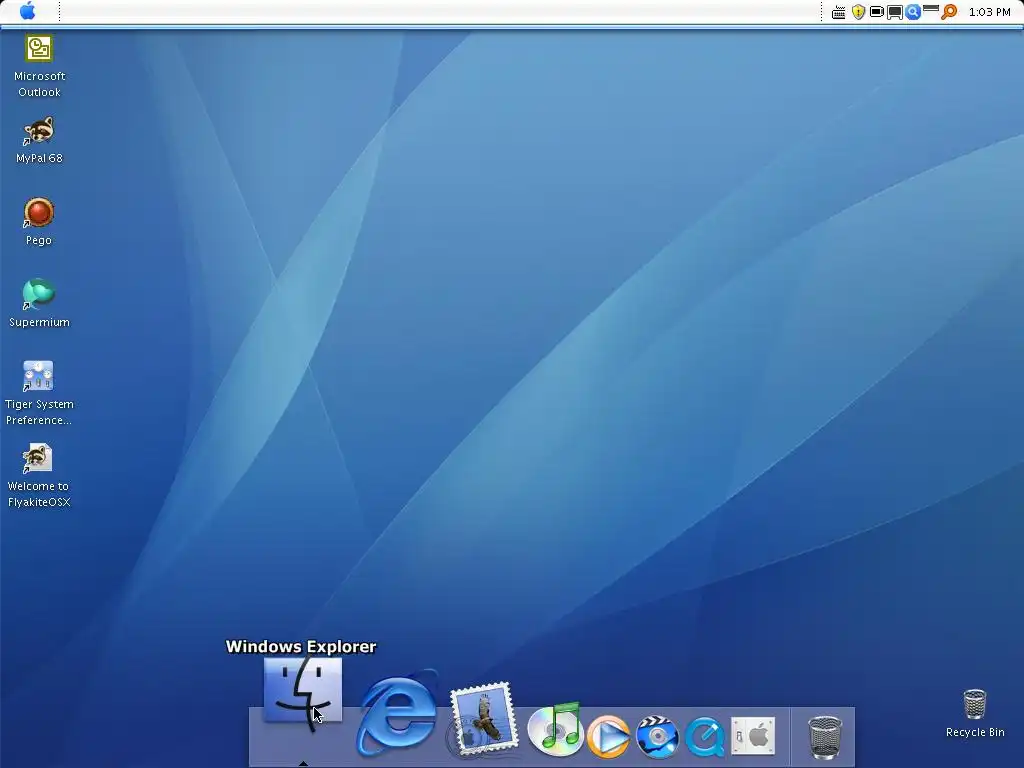The width and height of the screenshot is (1024, 768).
Task: Open the Mail stamp icon in dock
Action: (x=483, y=718)
